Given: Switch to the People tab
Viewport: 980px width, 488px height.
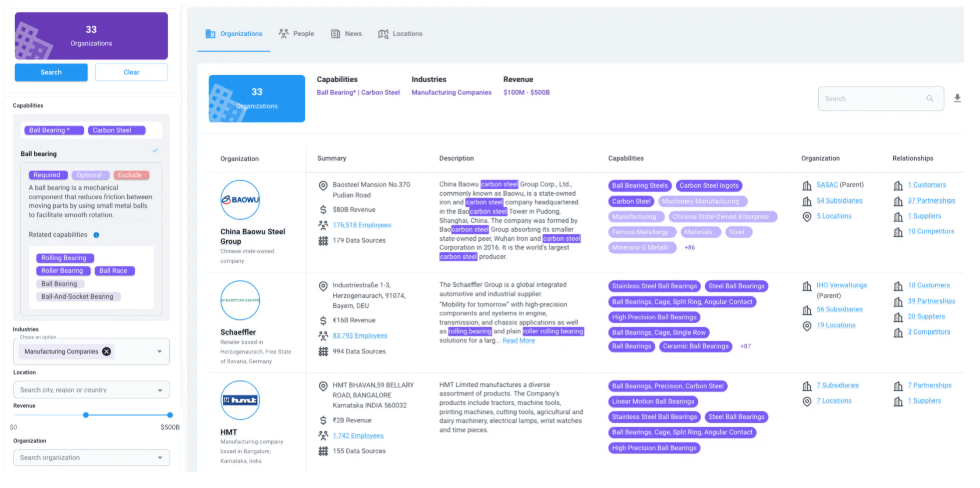Looking at the screenshot, I should pyautogui.click(x=296, y=34).
